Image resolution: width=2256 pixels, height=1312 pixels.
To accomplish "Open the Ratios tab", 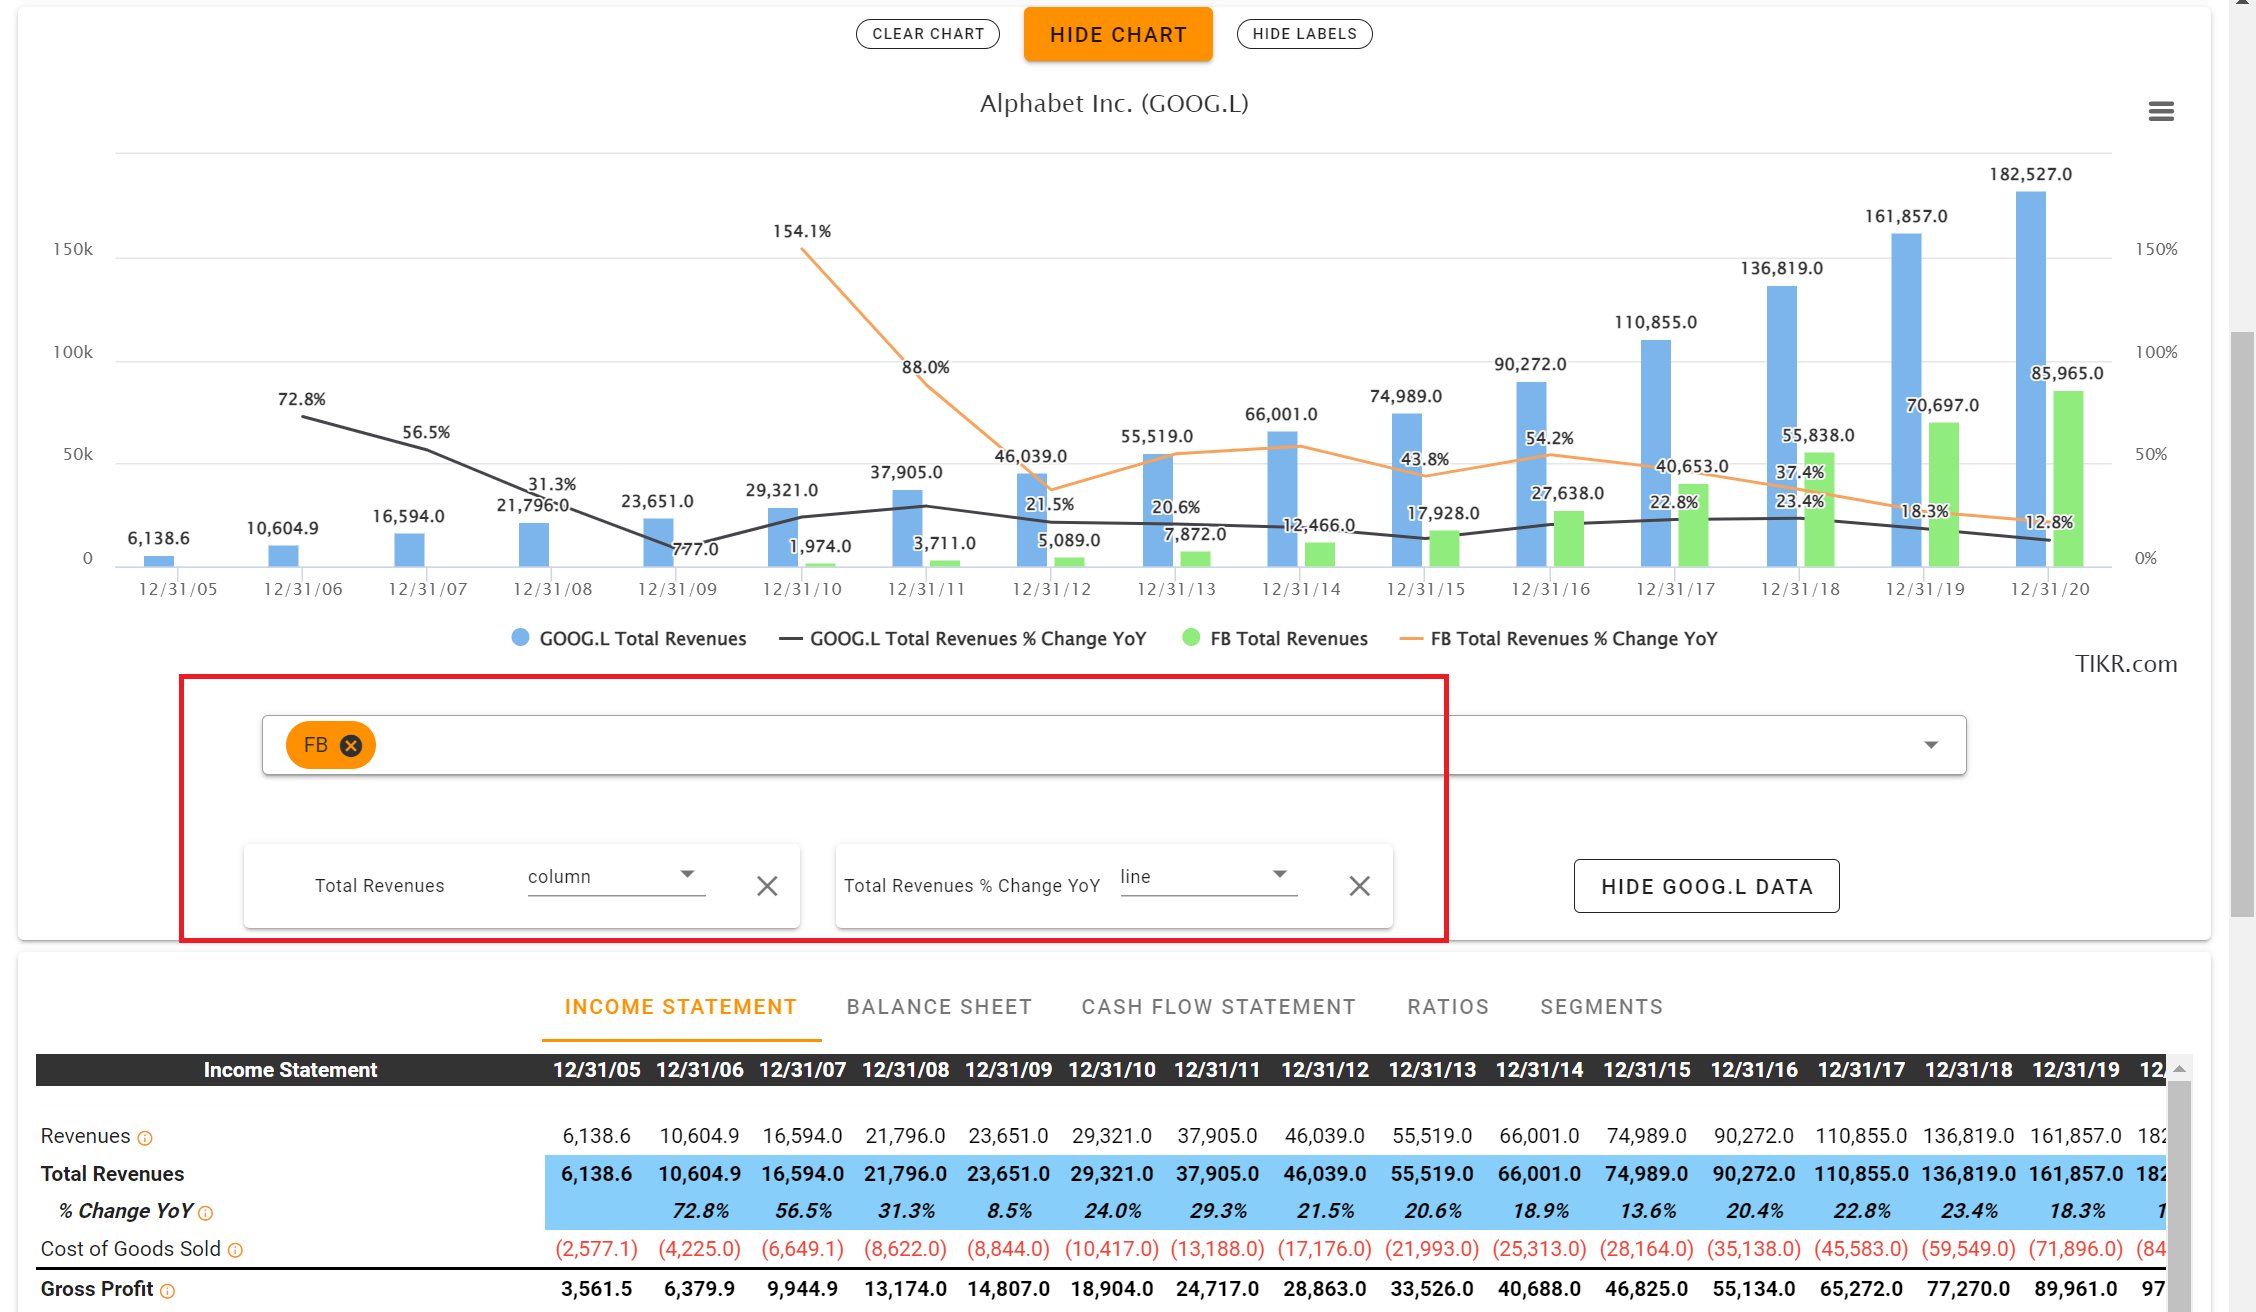I will pyautogui.click(x=1448, y=1007).
